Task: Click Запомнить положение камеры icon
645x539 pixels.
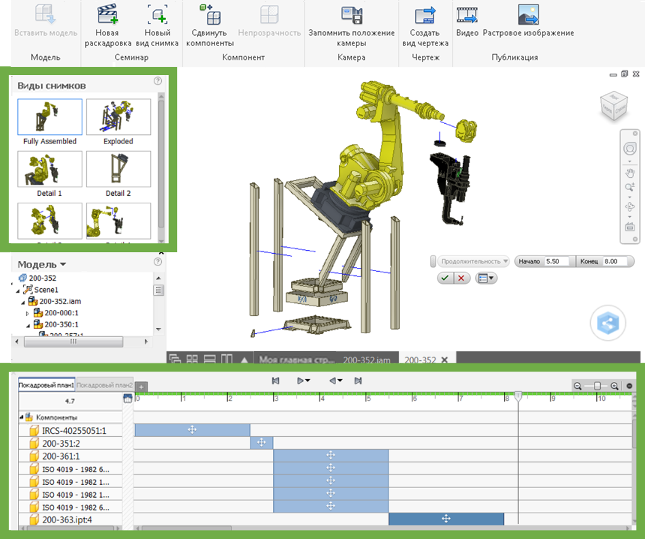Action: point(352,15)
